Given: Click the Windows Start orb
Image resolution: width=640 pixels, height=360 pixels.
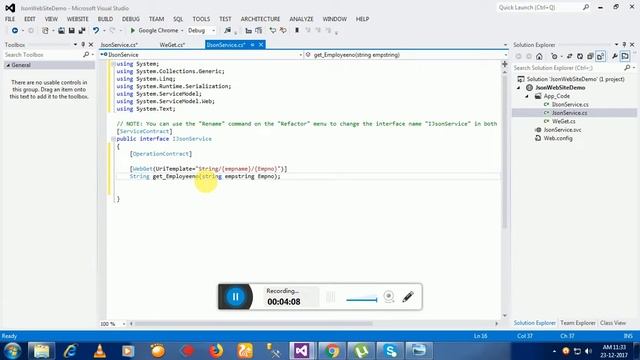Looking at the screenshot, I should point(12,351).
